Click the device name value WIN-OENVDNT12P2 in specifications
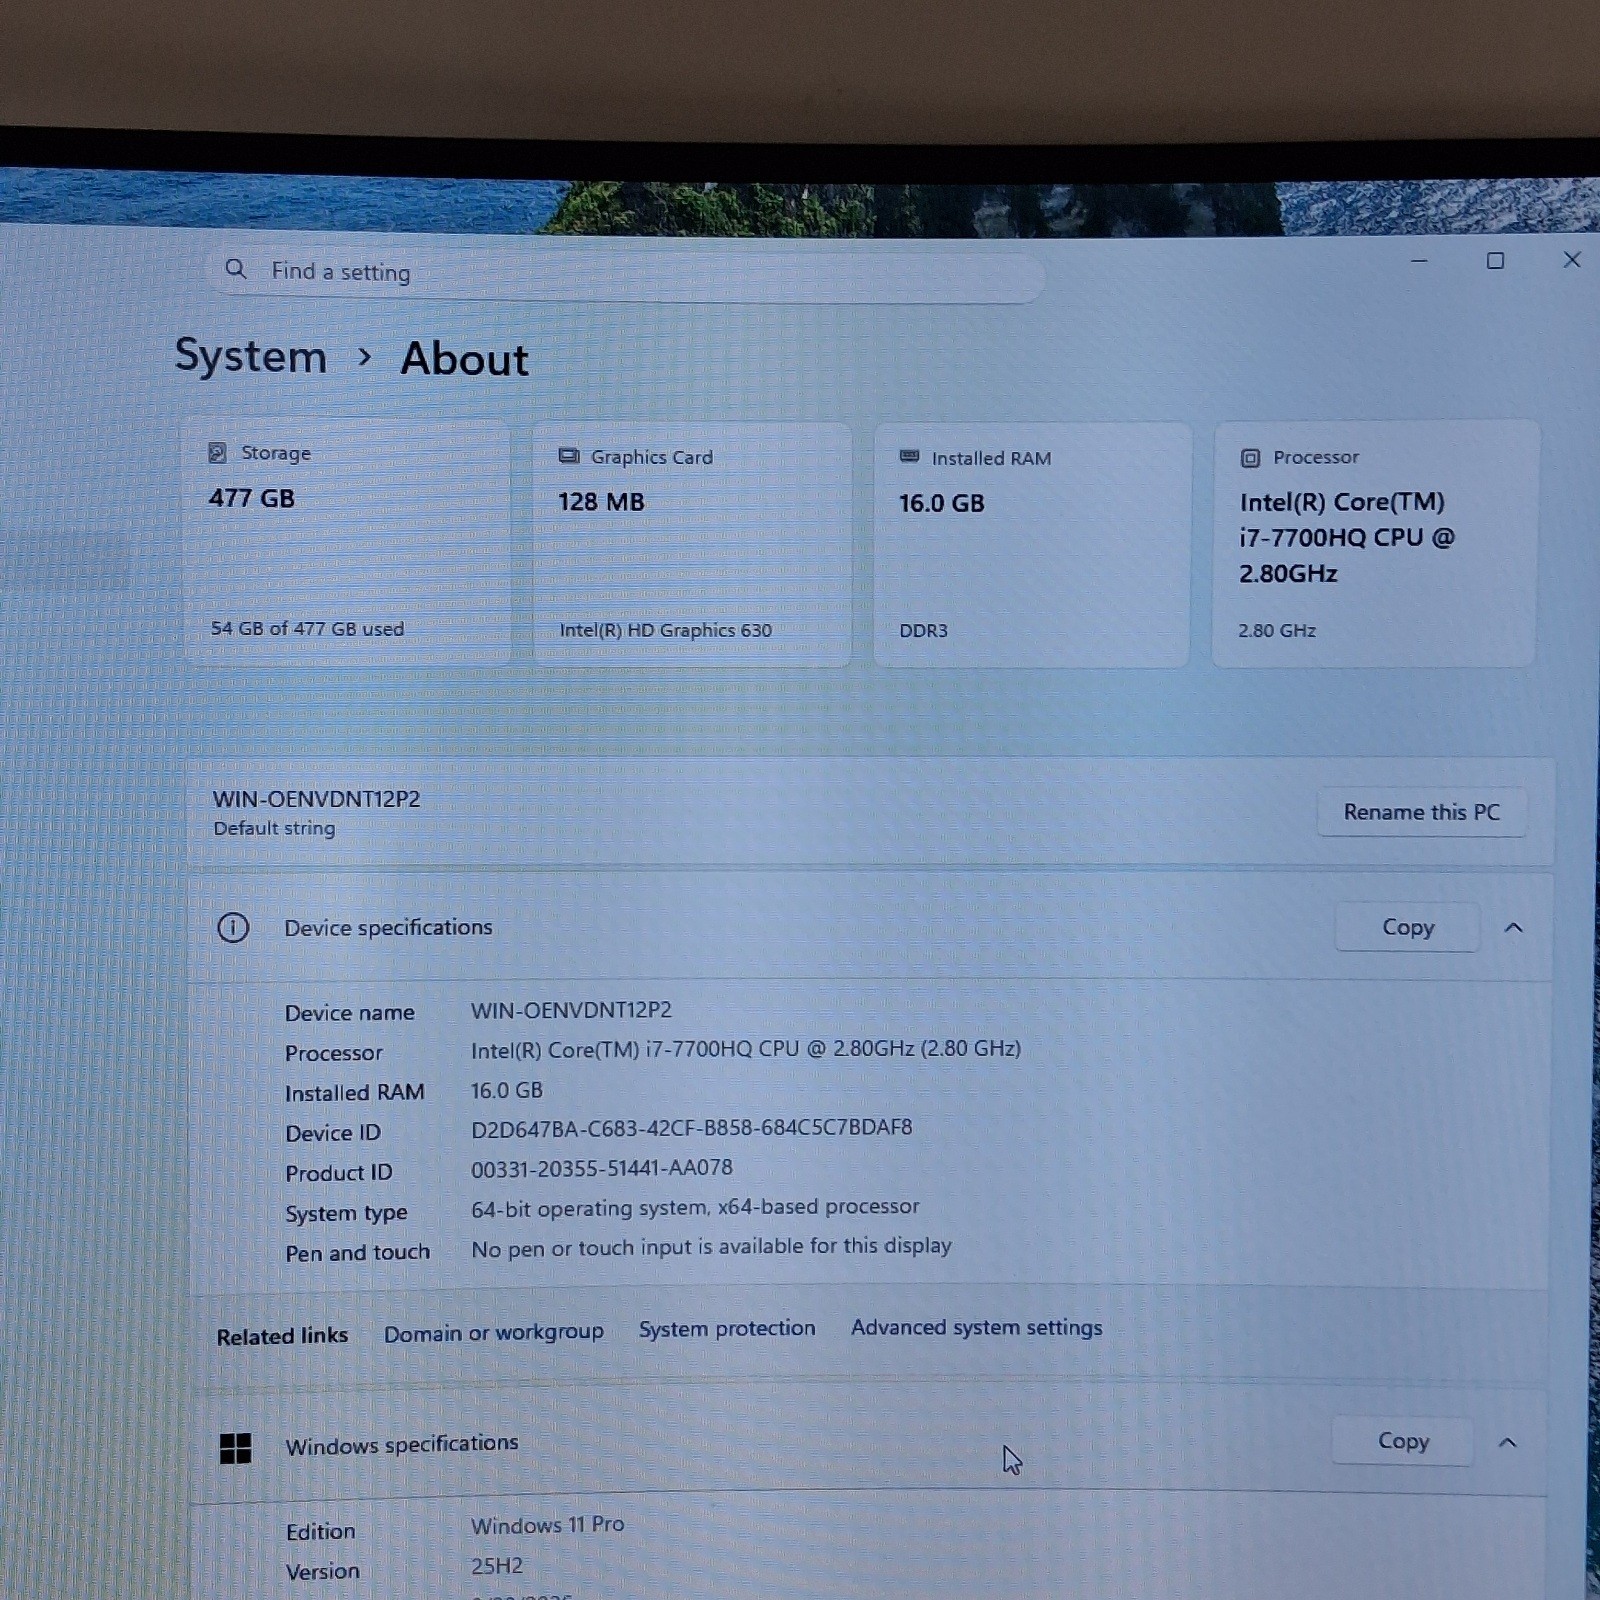 pyautogui.click(x=571, y=1010)
